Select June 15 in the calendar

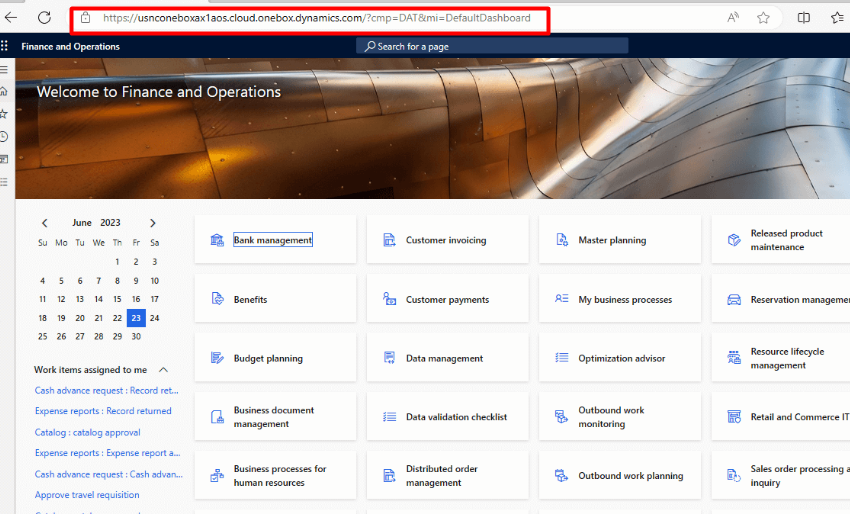[x=117, y=299]
